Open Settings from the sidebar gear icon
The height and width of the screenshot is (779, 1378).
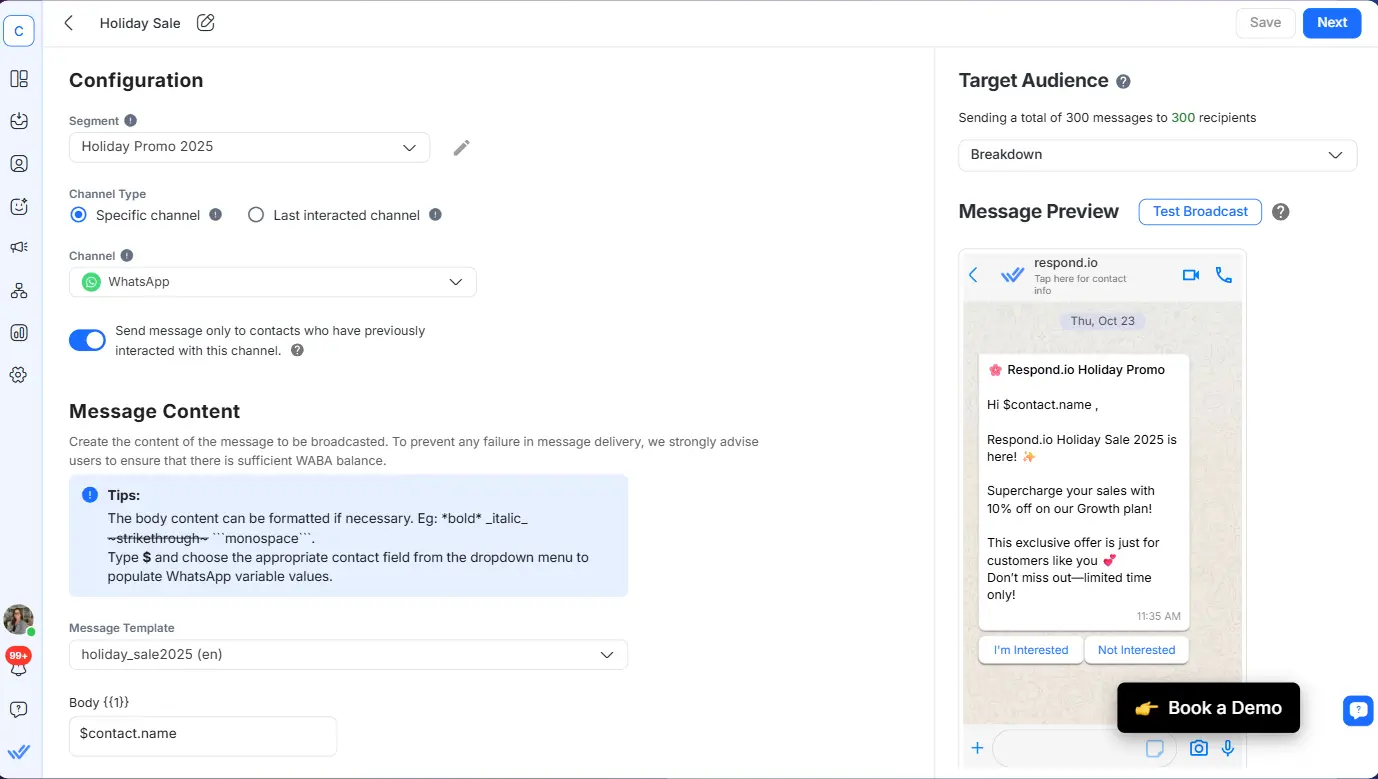(x=19, y=374)
